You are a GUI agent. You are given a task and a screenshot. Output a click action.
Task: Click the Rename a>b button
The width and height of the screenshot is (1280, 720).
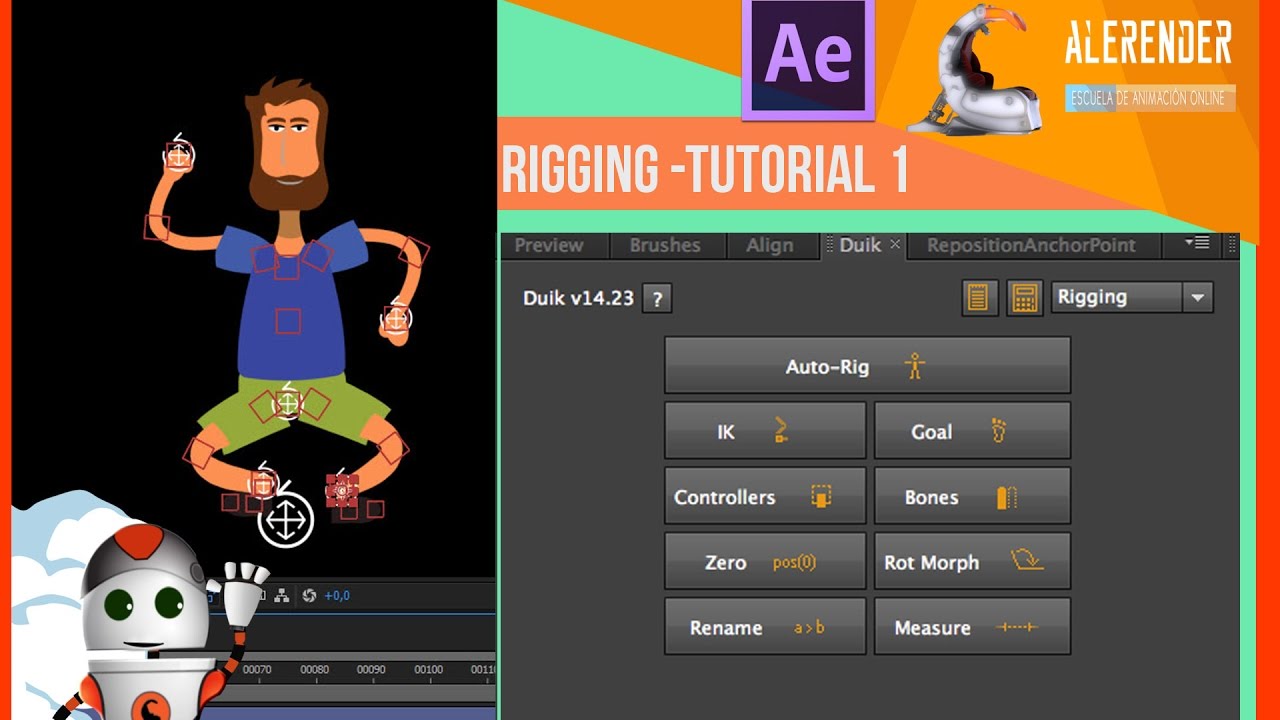[x=765, y=627]
